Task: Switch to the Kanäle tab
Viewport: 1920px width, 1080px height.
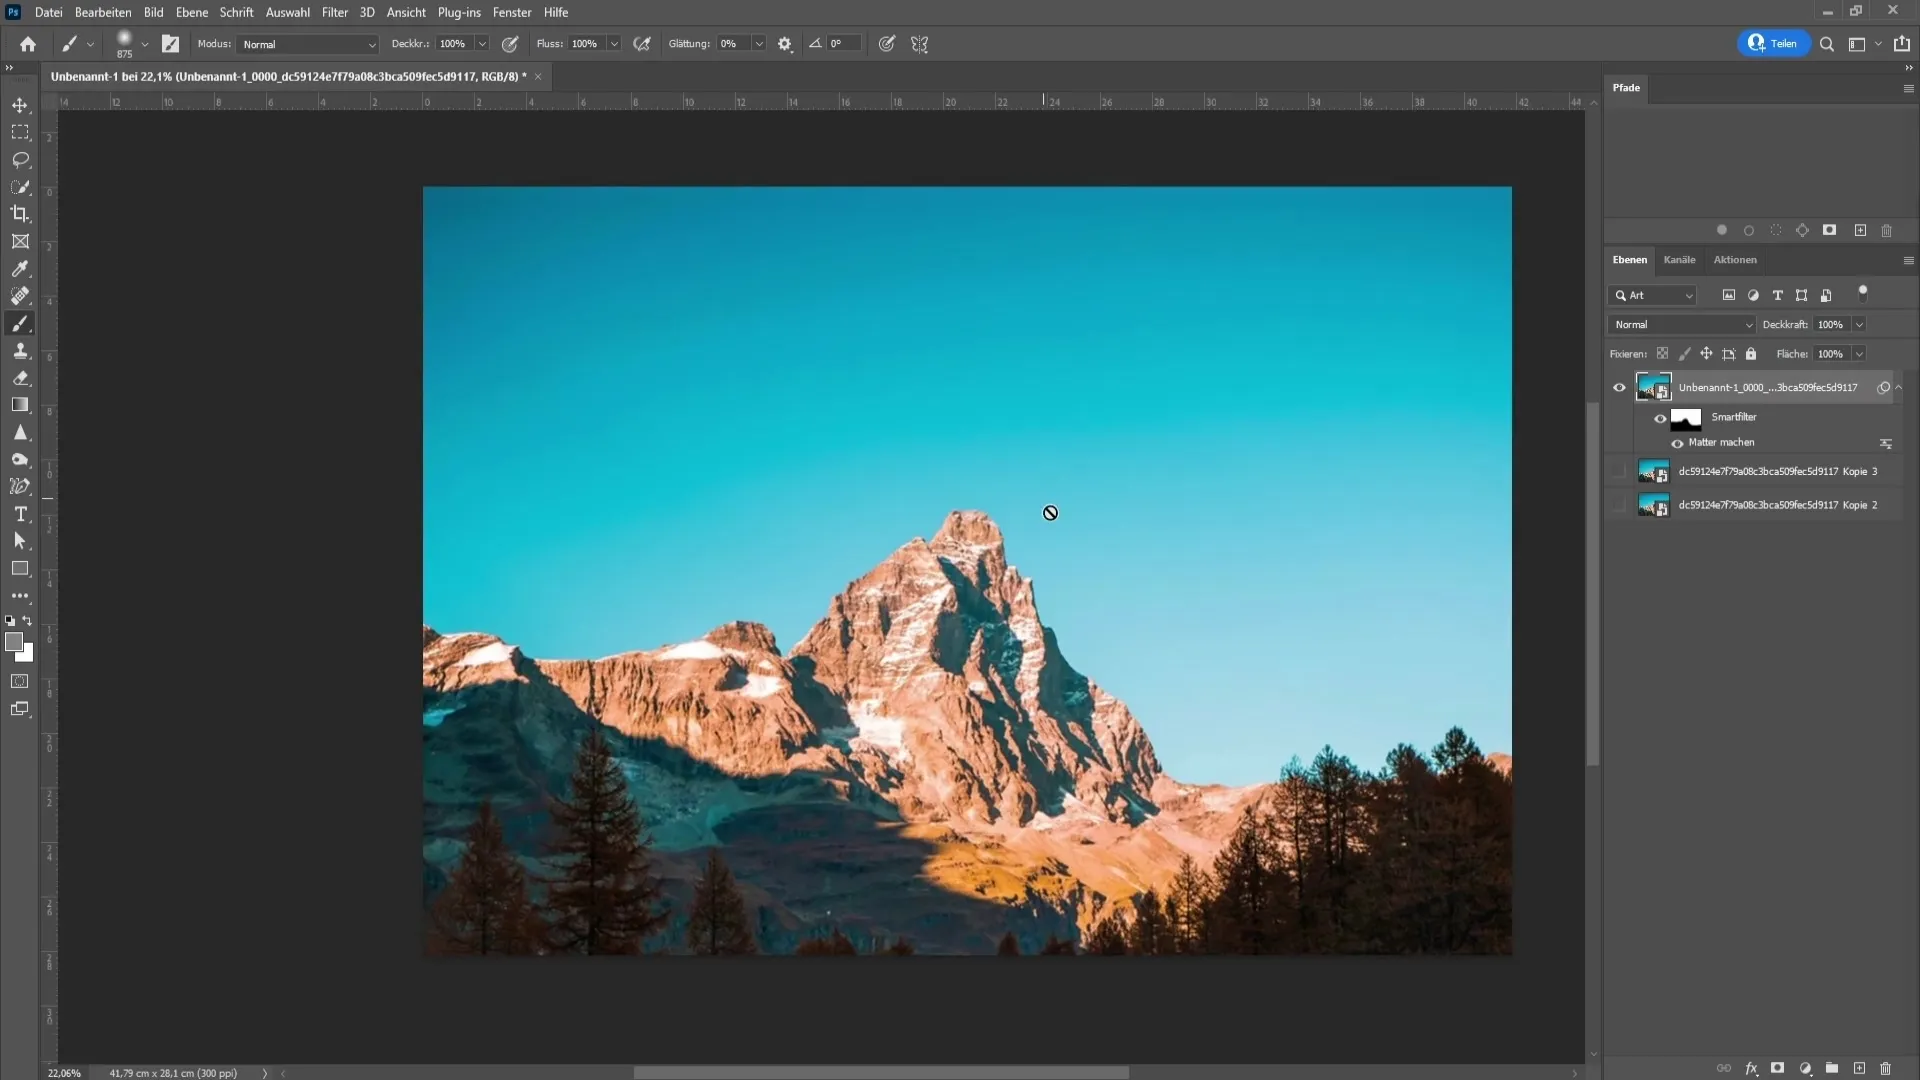Action: [x=1679, y=258]
